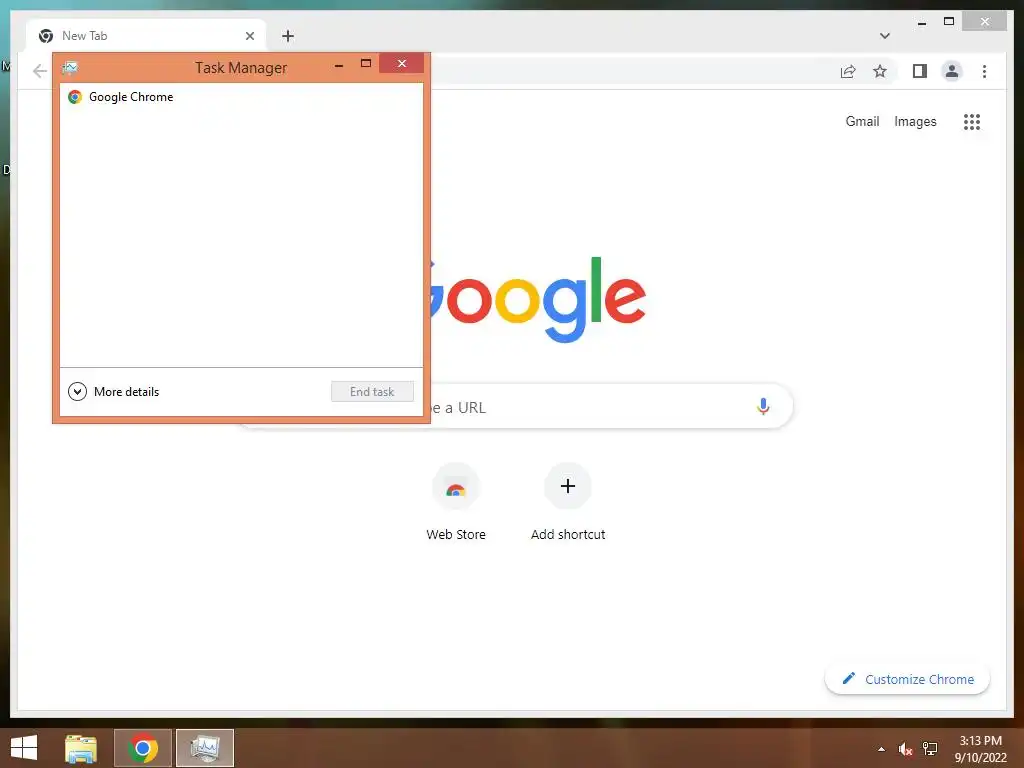This screenshot has height=768, width=1024.
Task: Click the Add shortcut button
Action: 568,503
